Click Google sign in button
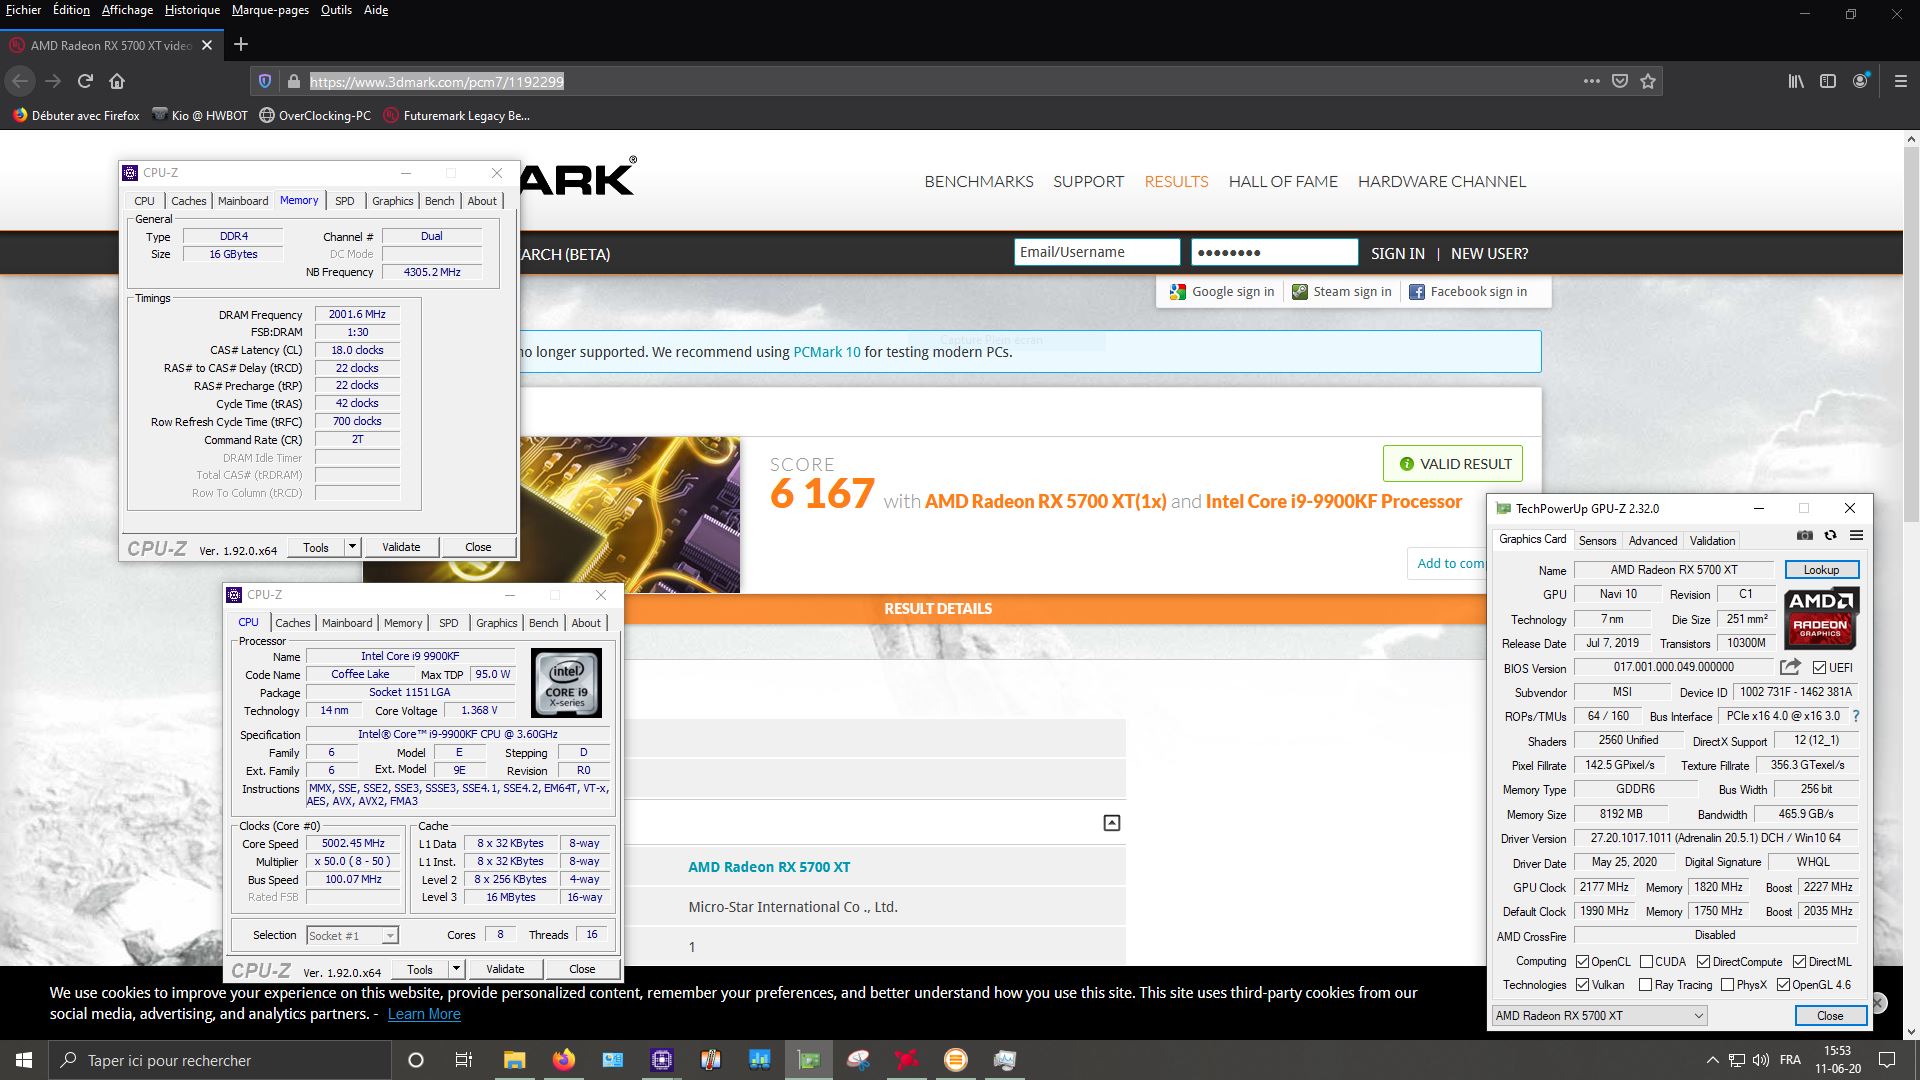This screenshot has height=1080, width=1920. point(1222,292)
